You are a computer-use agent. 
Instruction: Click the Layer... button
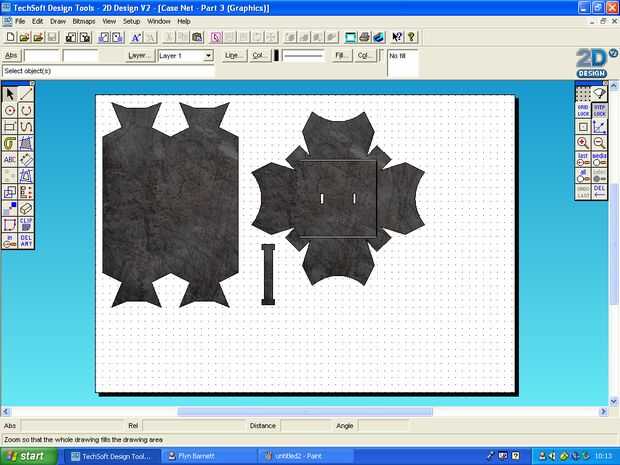pos(138,56)
